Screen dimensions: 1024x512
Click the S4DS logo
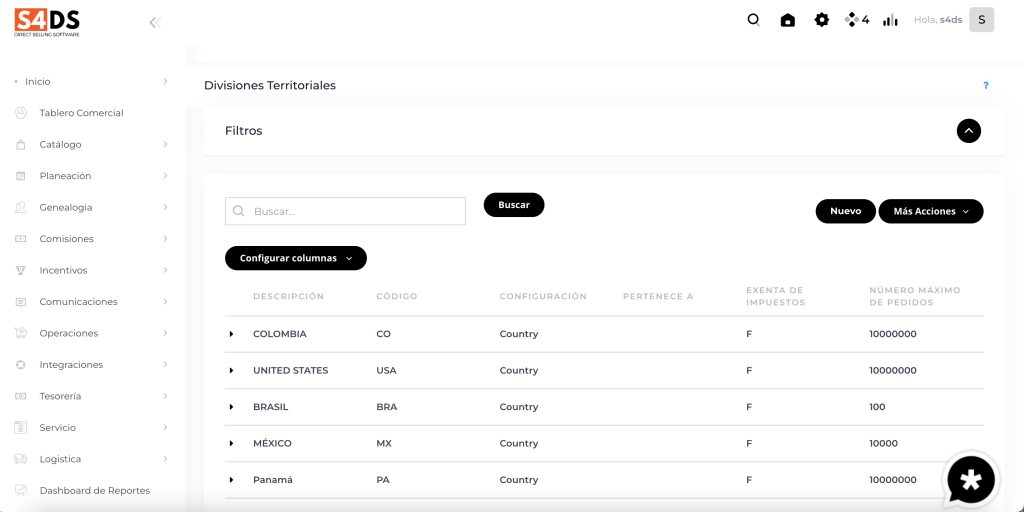(x=47, y=21)
